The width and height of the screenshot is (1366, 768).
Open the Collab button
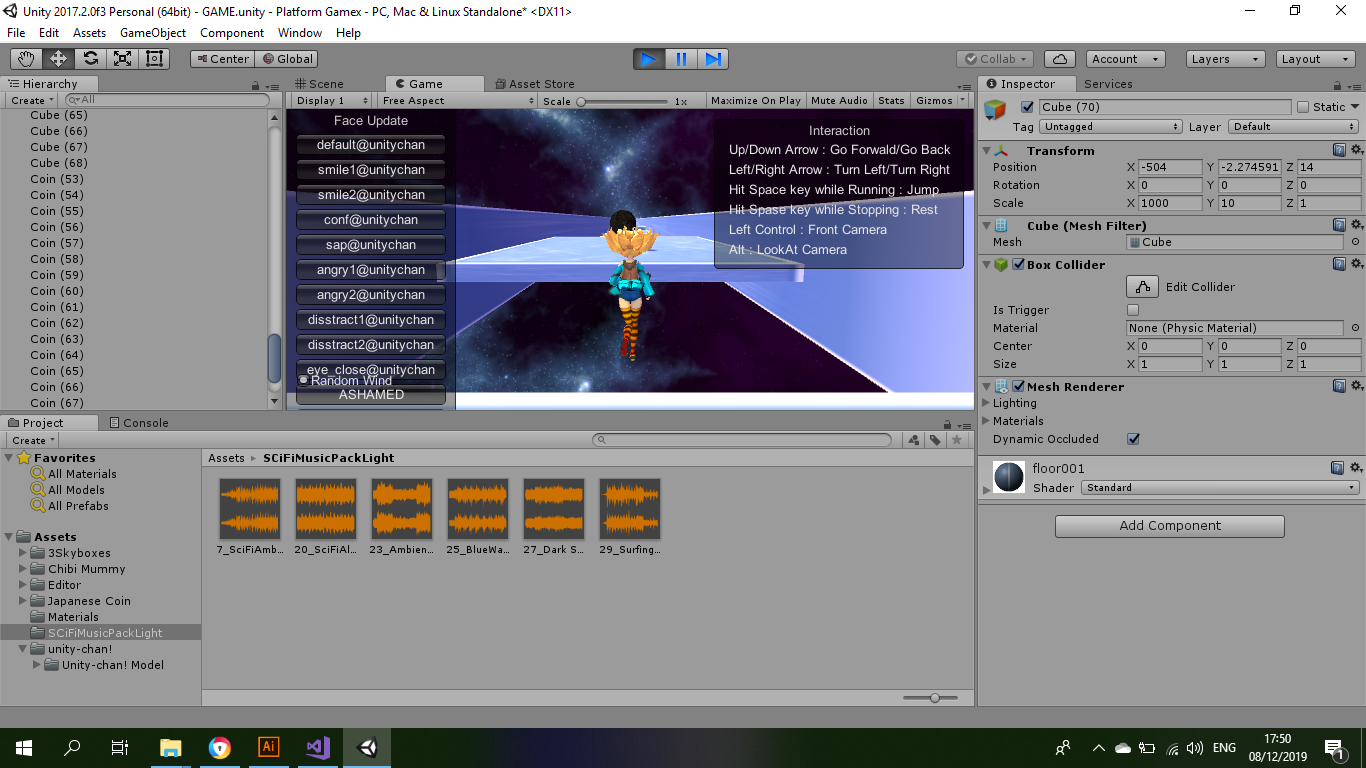tap(995, 59)
